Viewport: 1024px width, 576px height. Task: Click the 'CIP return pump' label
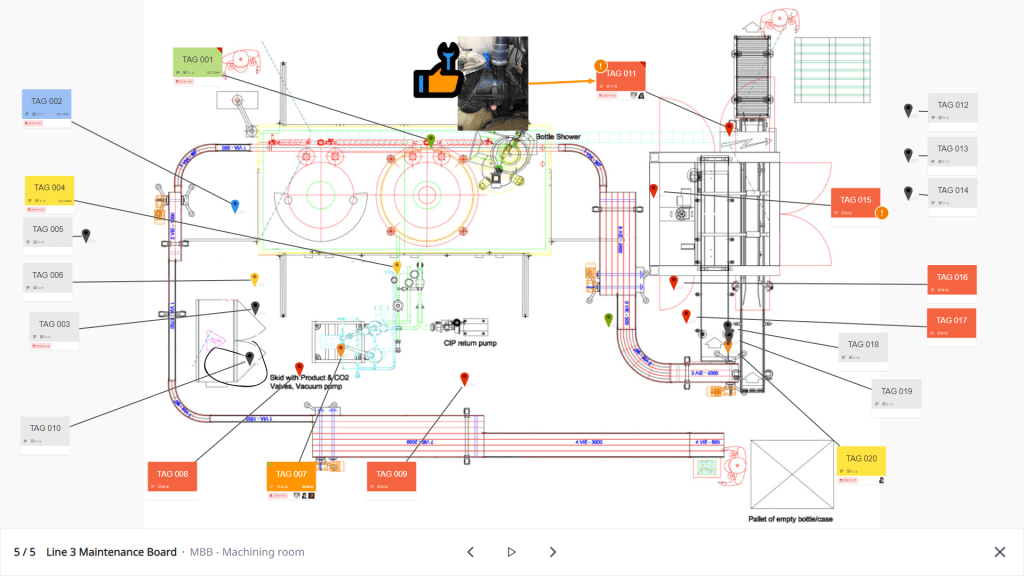[x=470, y=344]
